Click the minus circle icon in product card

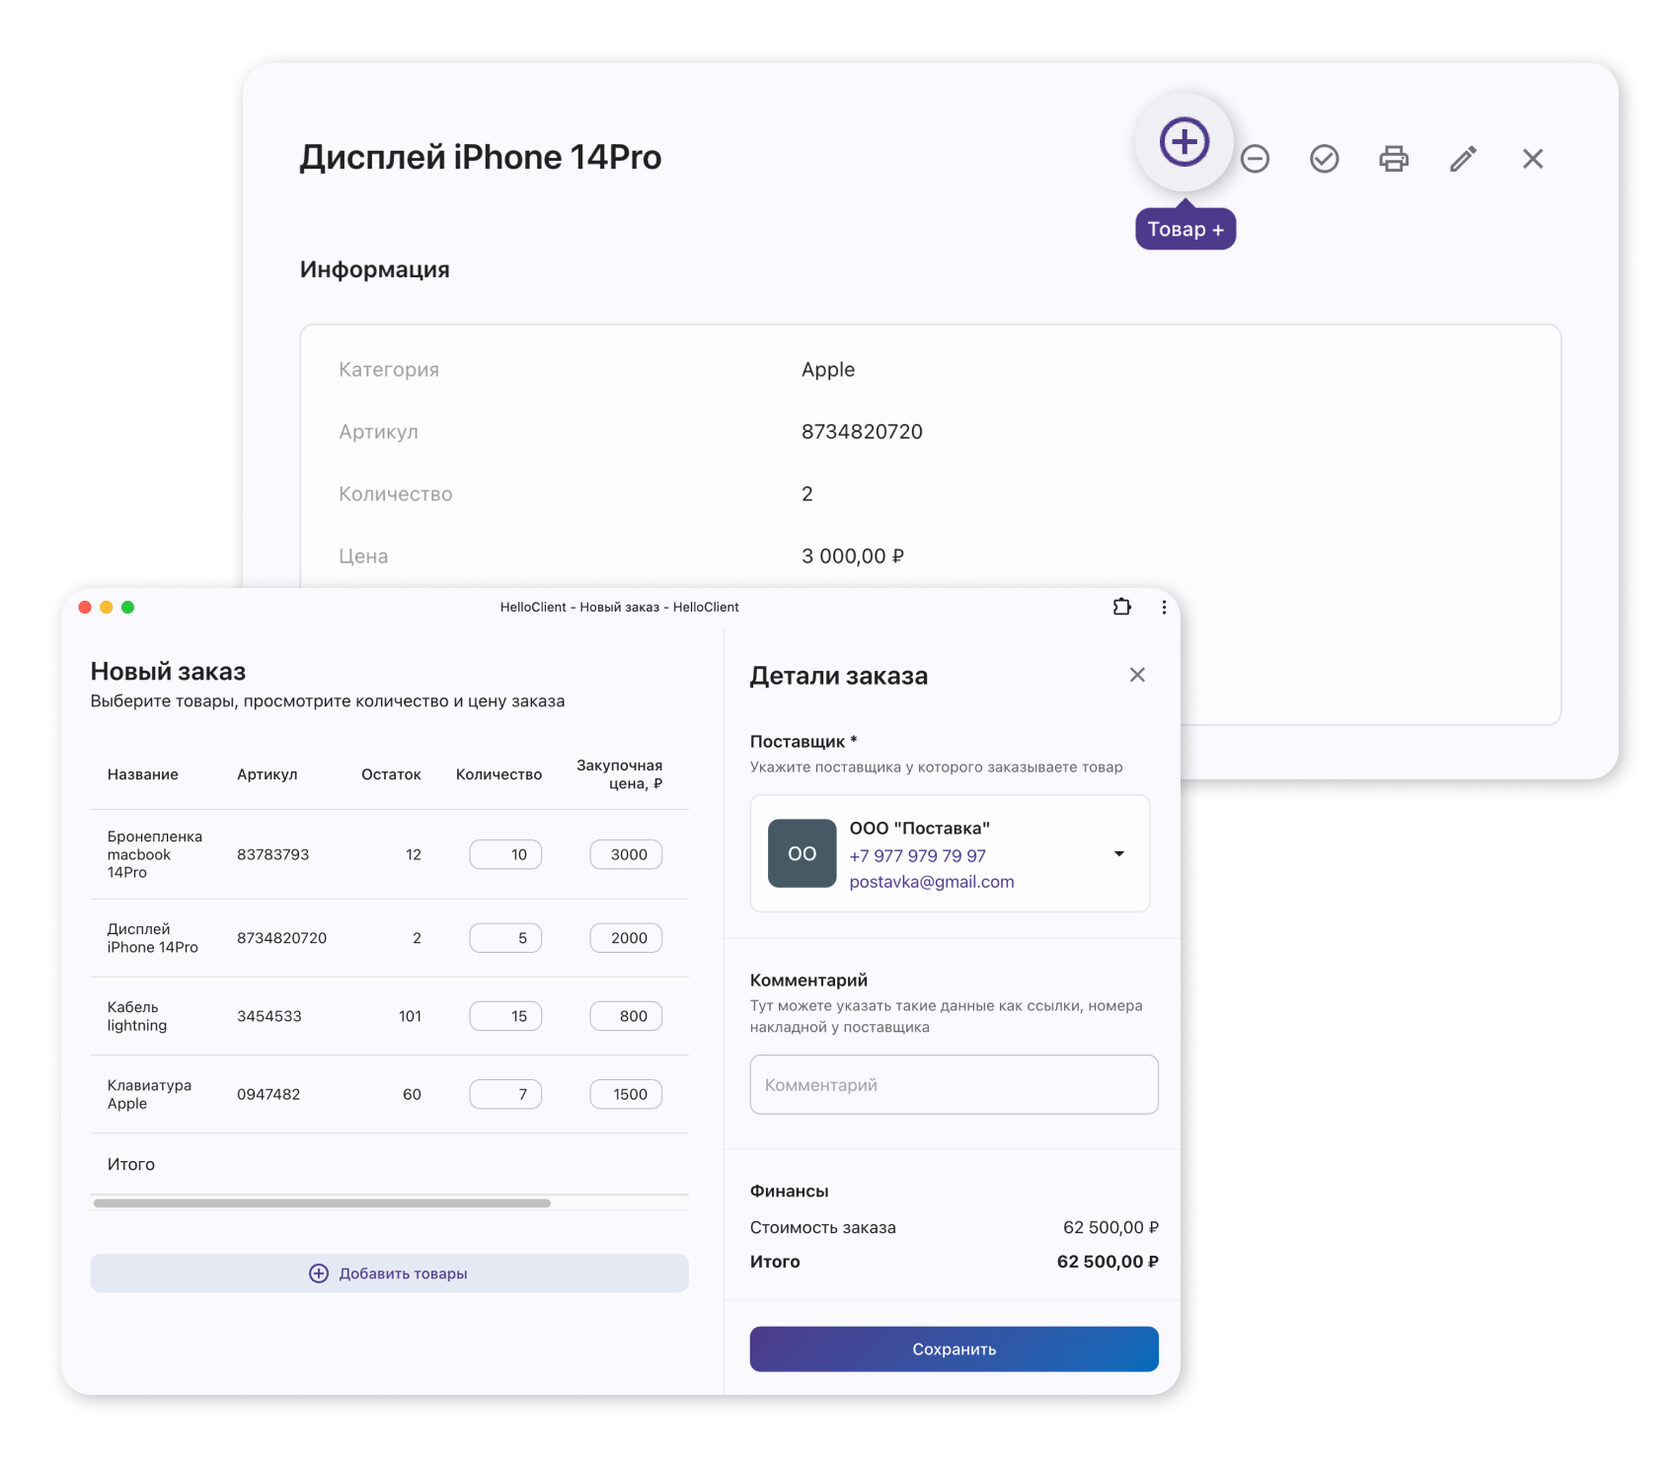click(x=1255, y=159)
